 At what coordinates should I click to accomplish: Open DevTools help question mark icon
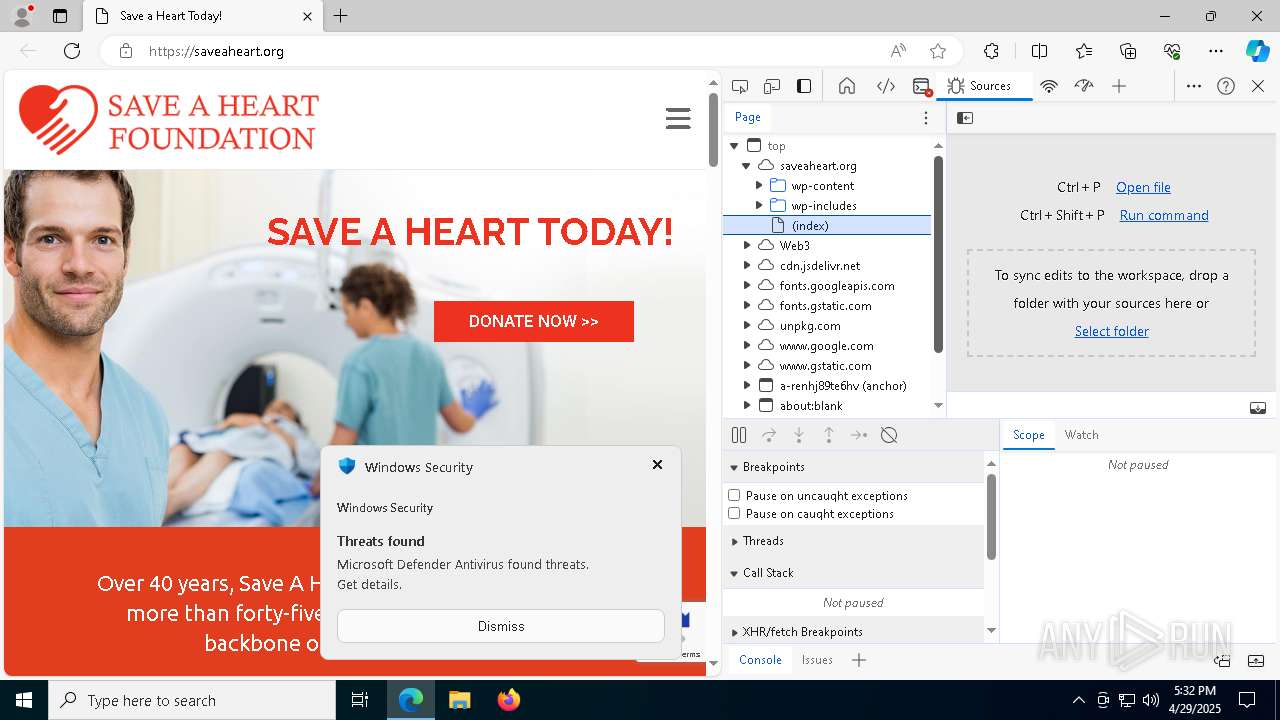(x=1226, y=86)
